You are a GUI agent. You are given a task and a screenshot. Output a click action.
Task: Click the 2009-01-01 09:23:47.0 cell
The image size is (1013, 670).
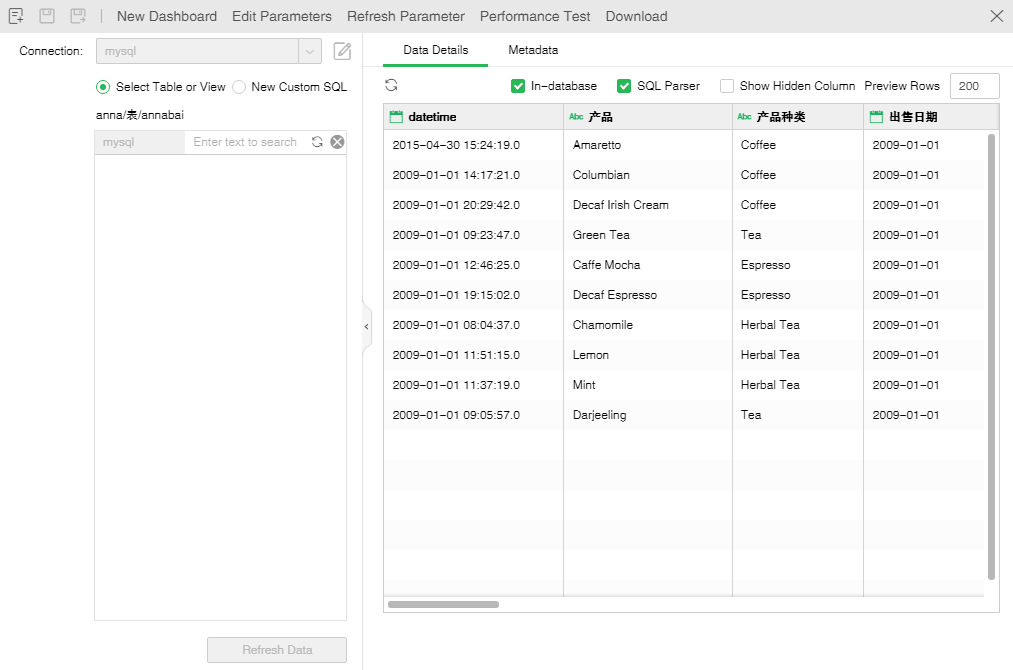pos(474,235)
